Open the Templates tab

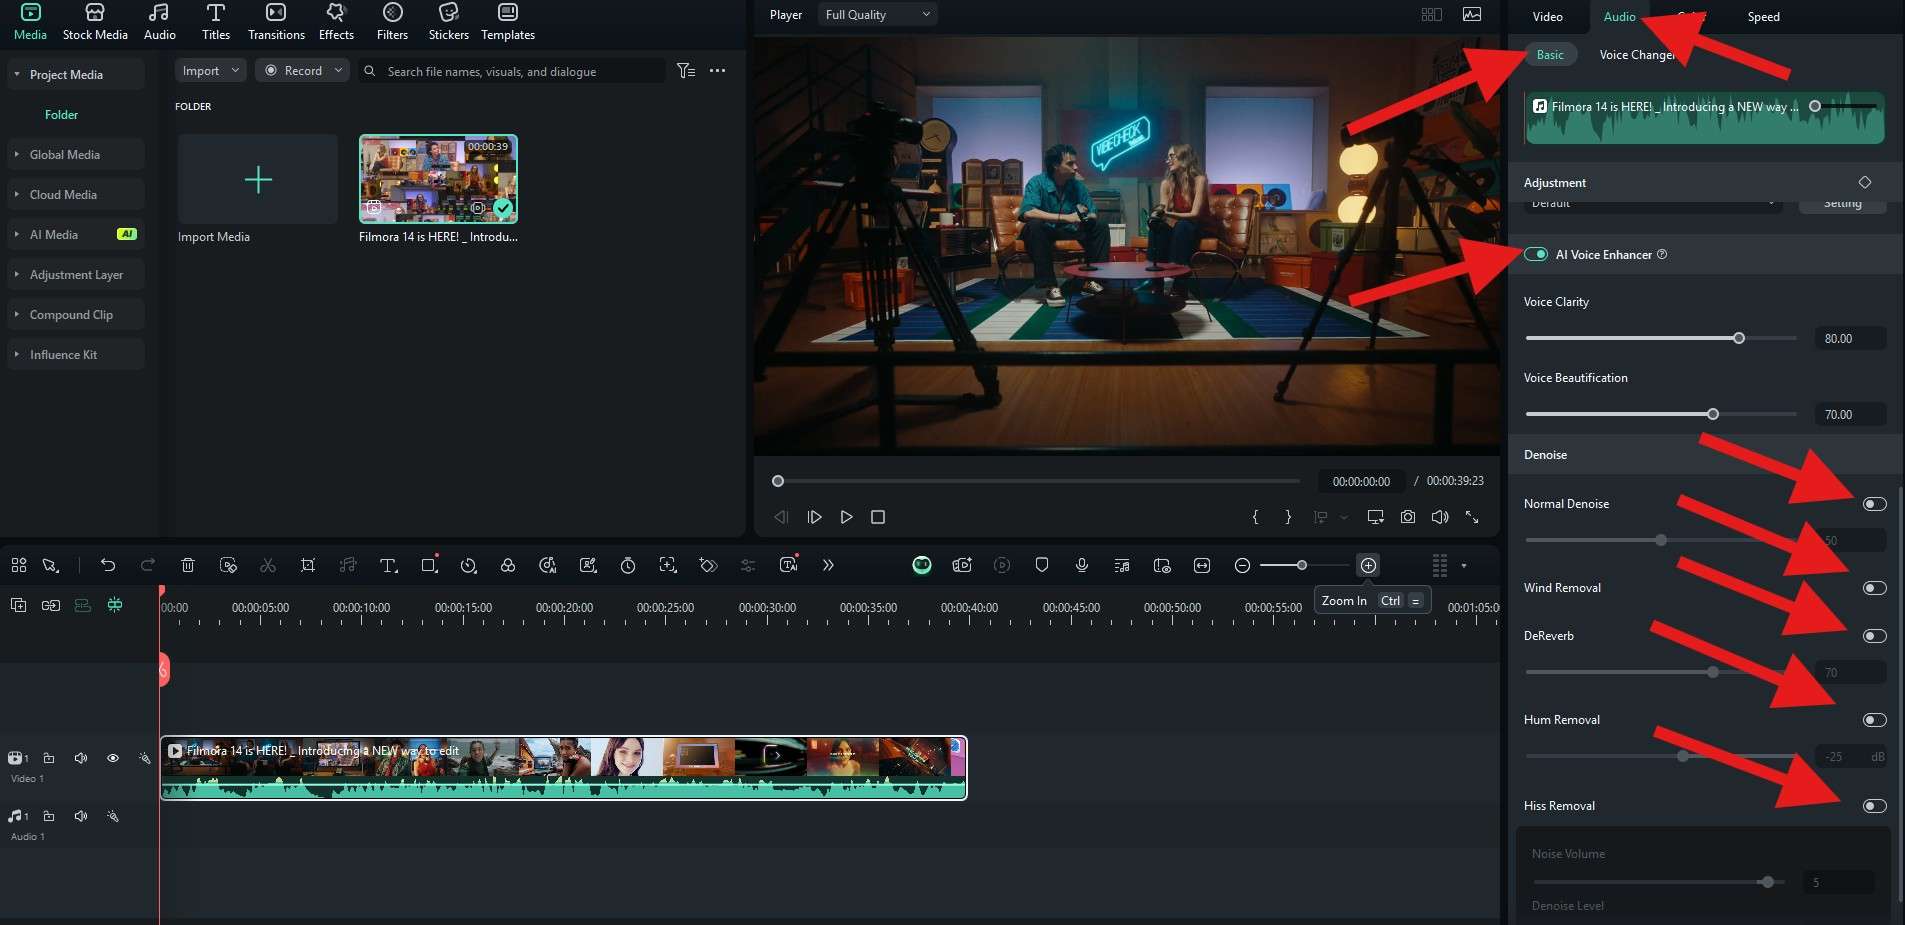(508, 22)
